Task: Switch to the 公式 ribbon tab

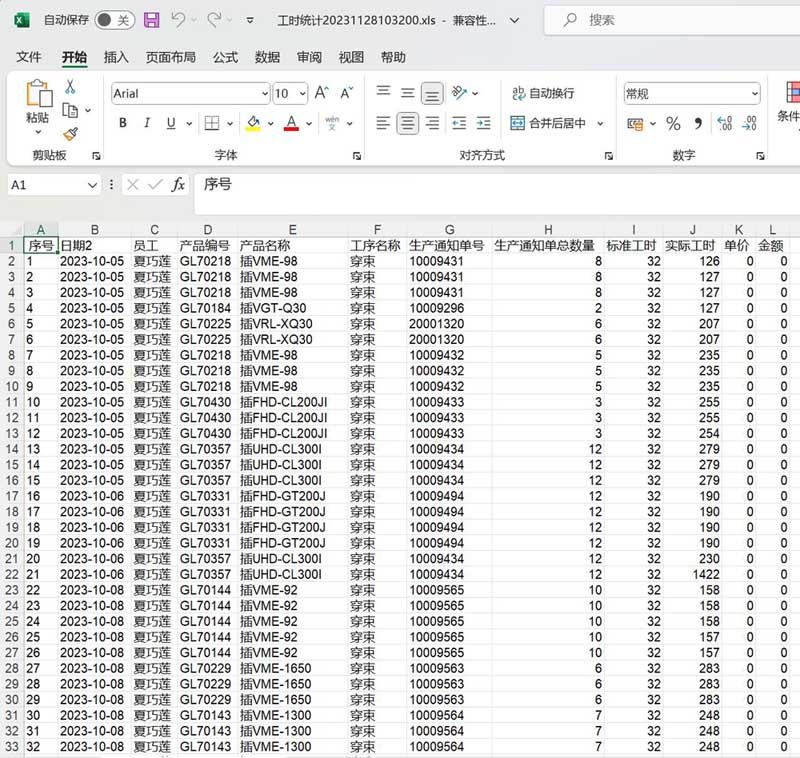Action: click(x=225, y=58)
